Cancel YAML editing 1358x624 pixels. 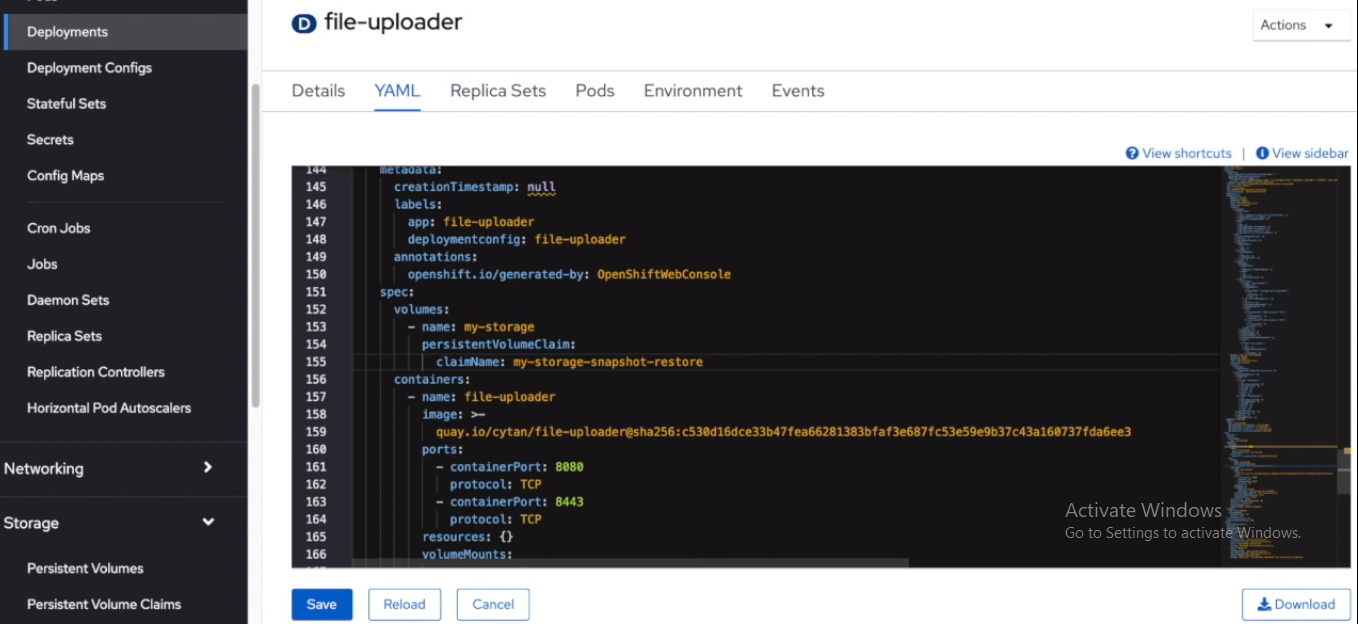point(493,604)
